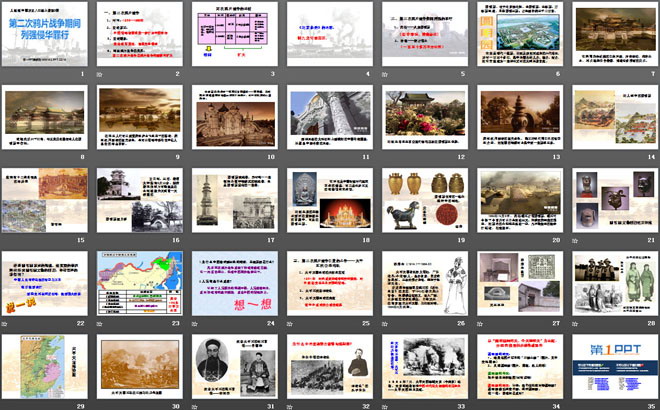Select slide 11 with the carved stone column
The width and height of the screenshot is (660, 410).
330,117
